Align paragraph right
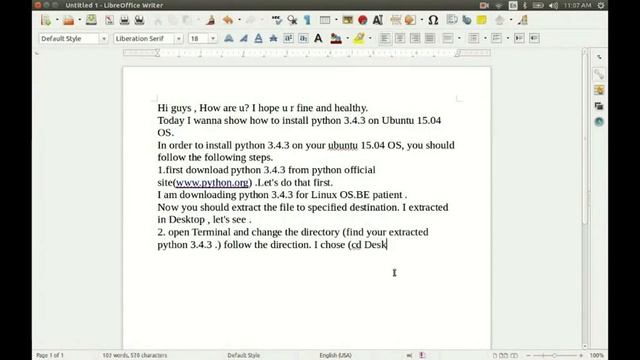640x360 pixels. pyautogui.click(x=415, y=38)
